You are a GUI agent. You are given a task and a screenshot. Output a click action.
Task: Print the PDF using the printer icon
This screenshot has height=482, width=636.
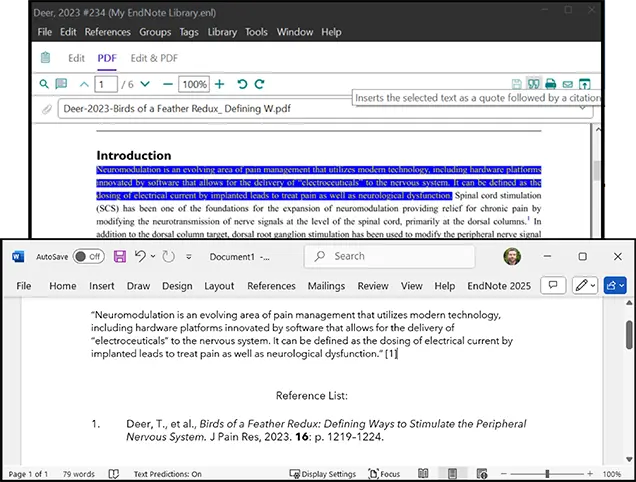click(x=549, y=84)
